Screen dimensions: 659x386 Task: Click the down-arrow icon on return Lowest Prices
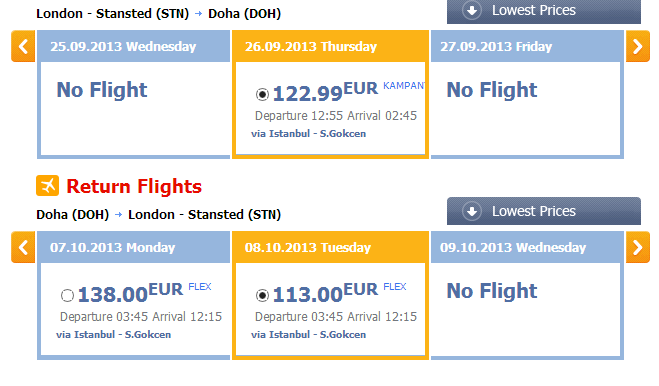tap(472, 211)
